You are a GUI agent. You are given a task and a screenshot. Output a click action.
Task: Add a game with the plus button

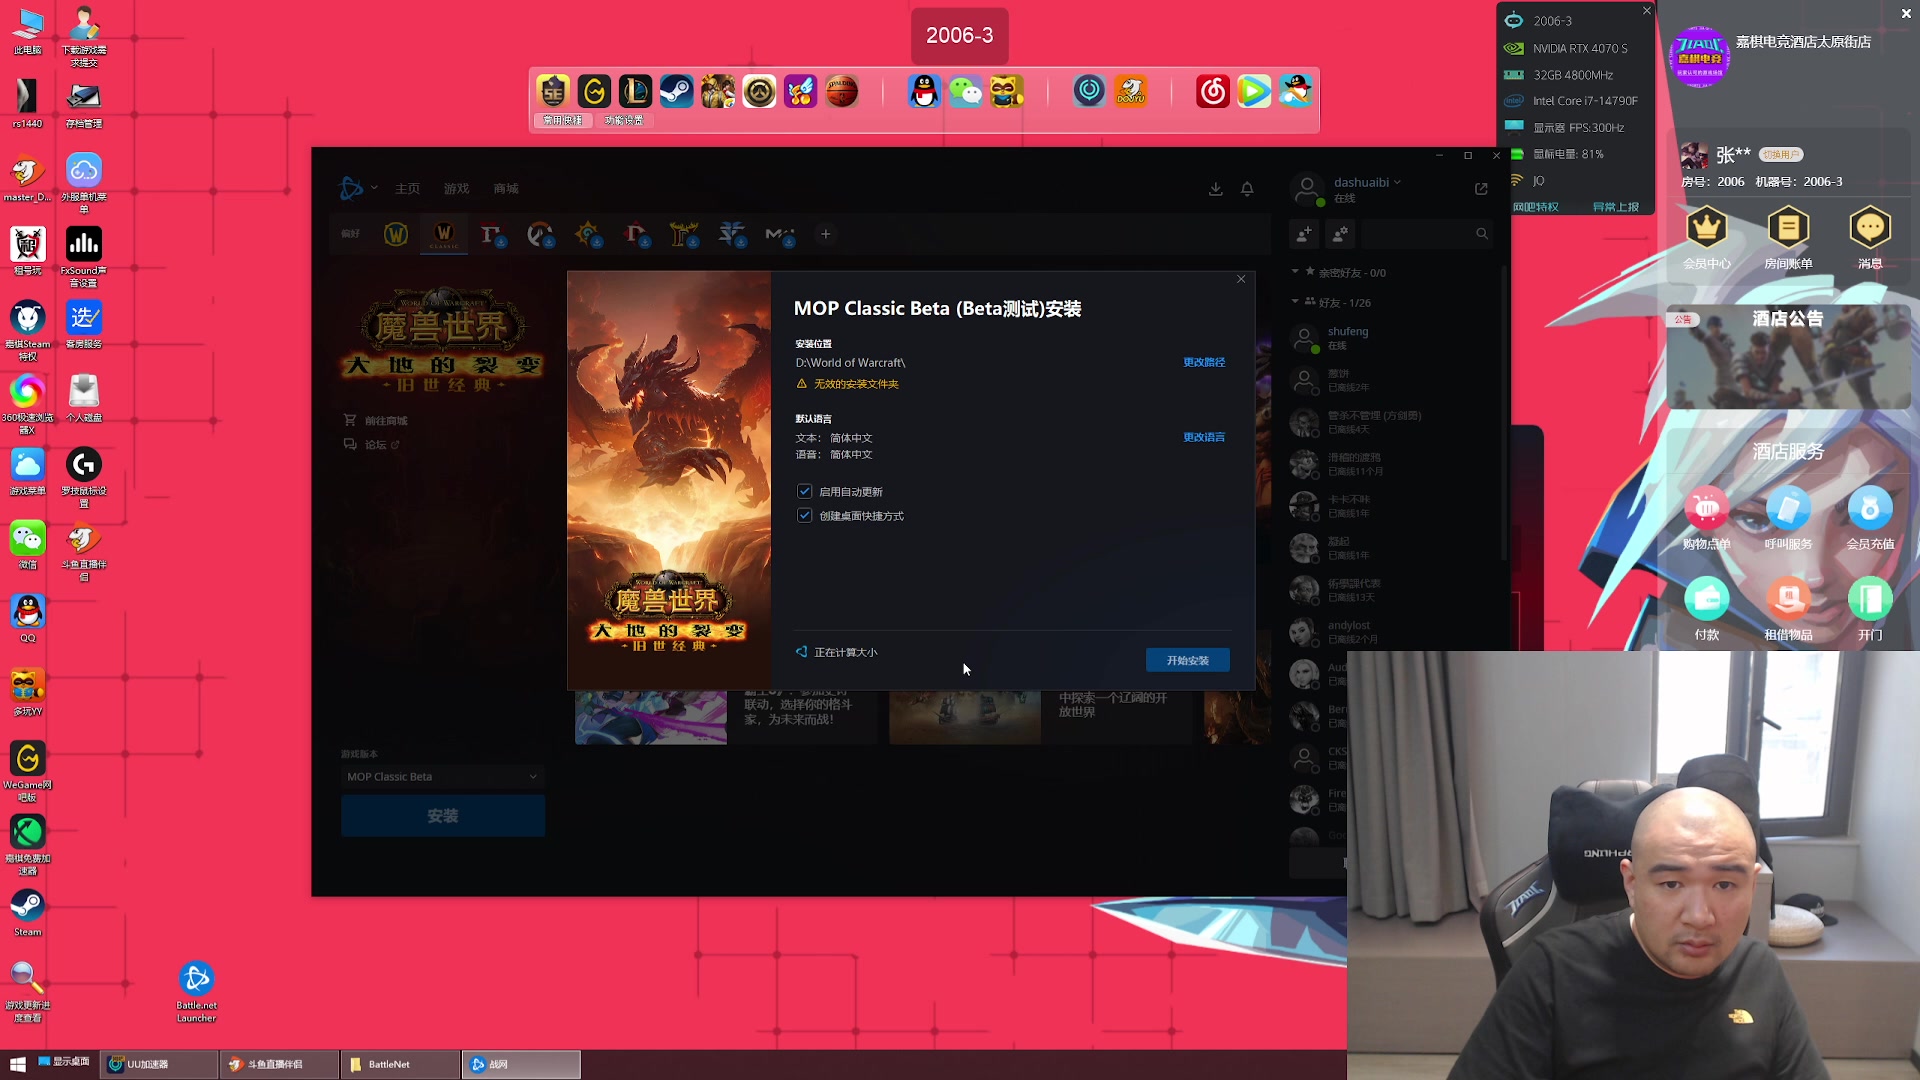tap(825, 234)
